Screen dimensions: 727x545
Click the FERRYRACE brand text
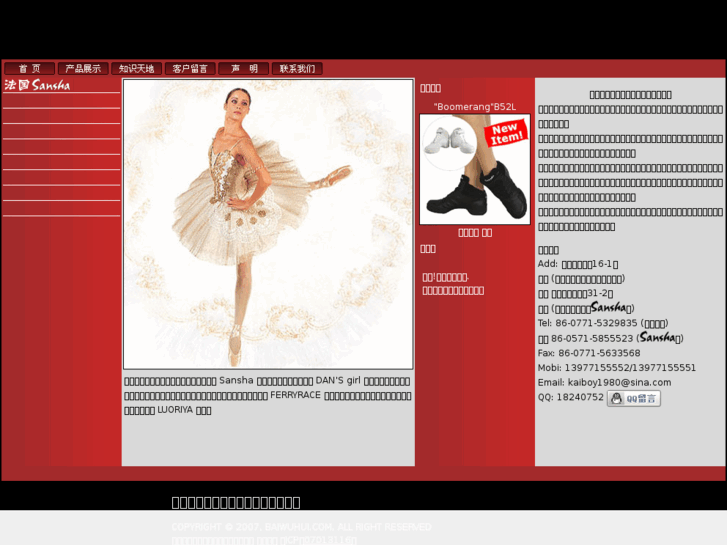(x=295, y=395)
